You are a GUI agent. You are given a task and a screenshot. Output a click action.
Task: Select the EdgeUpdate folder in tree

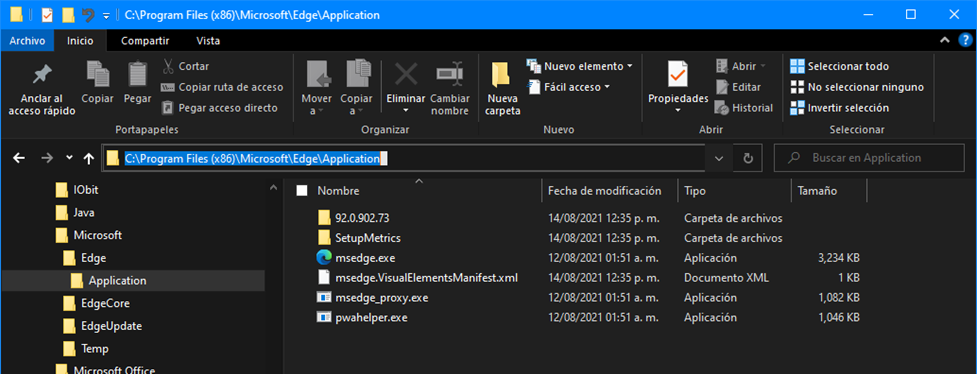(111, 325)
